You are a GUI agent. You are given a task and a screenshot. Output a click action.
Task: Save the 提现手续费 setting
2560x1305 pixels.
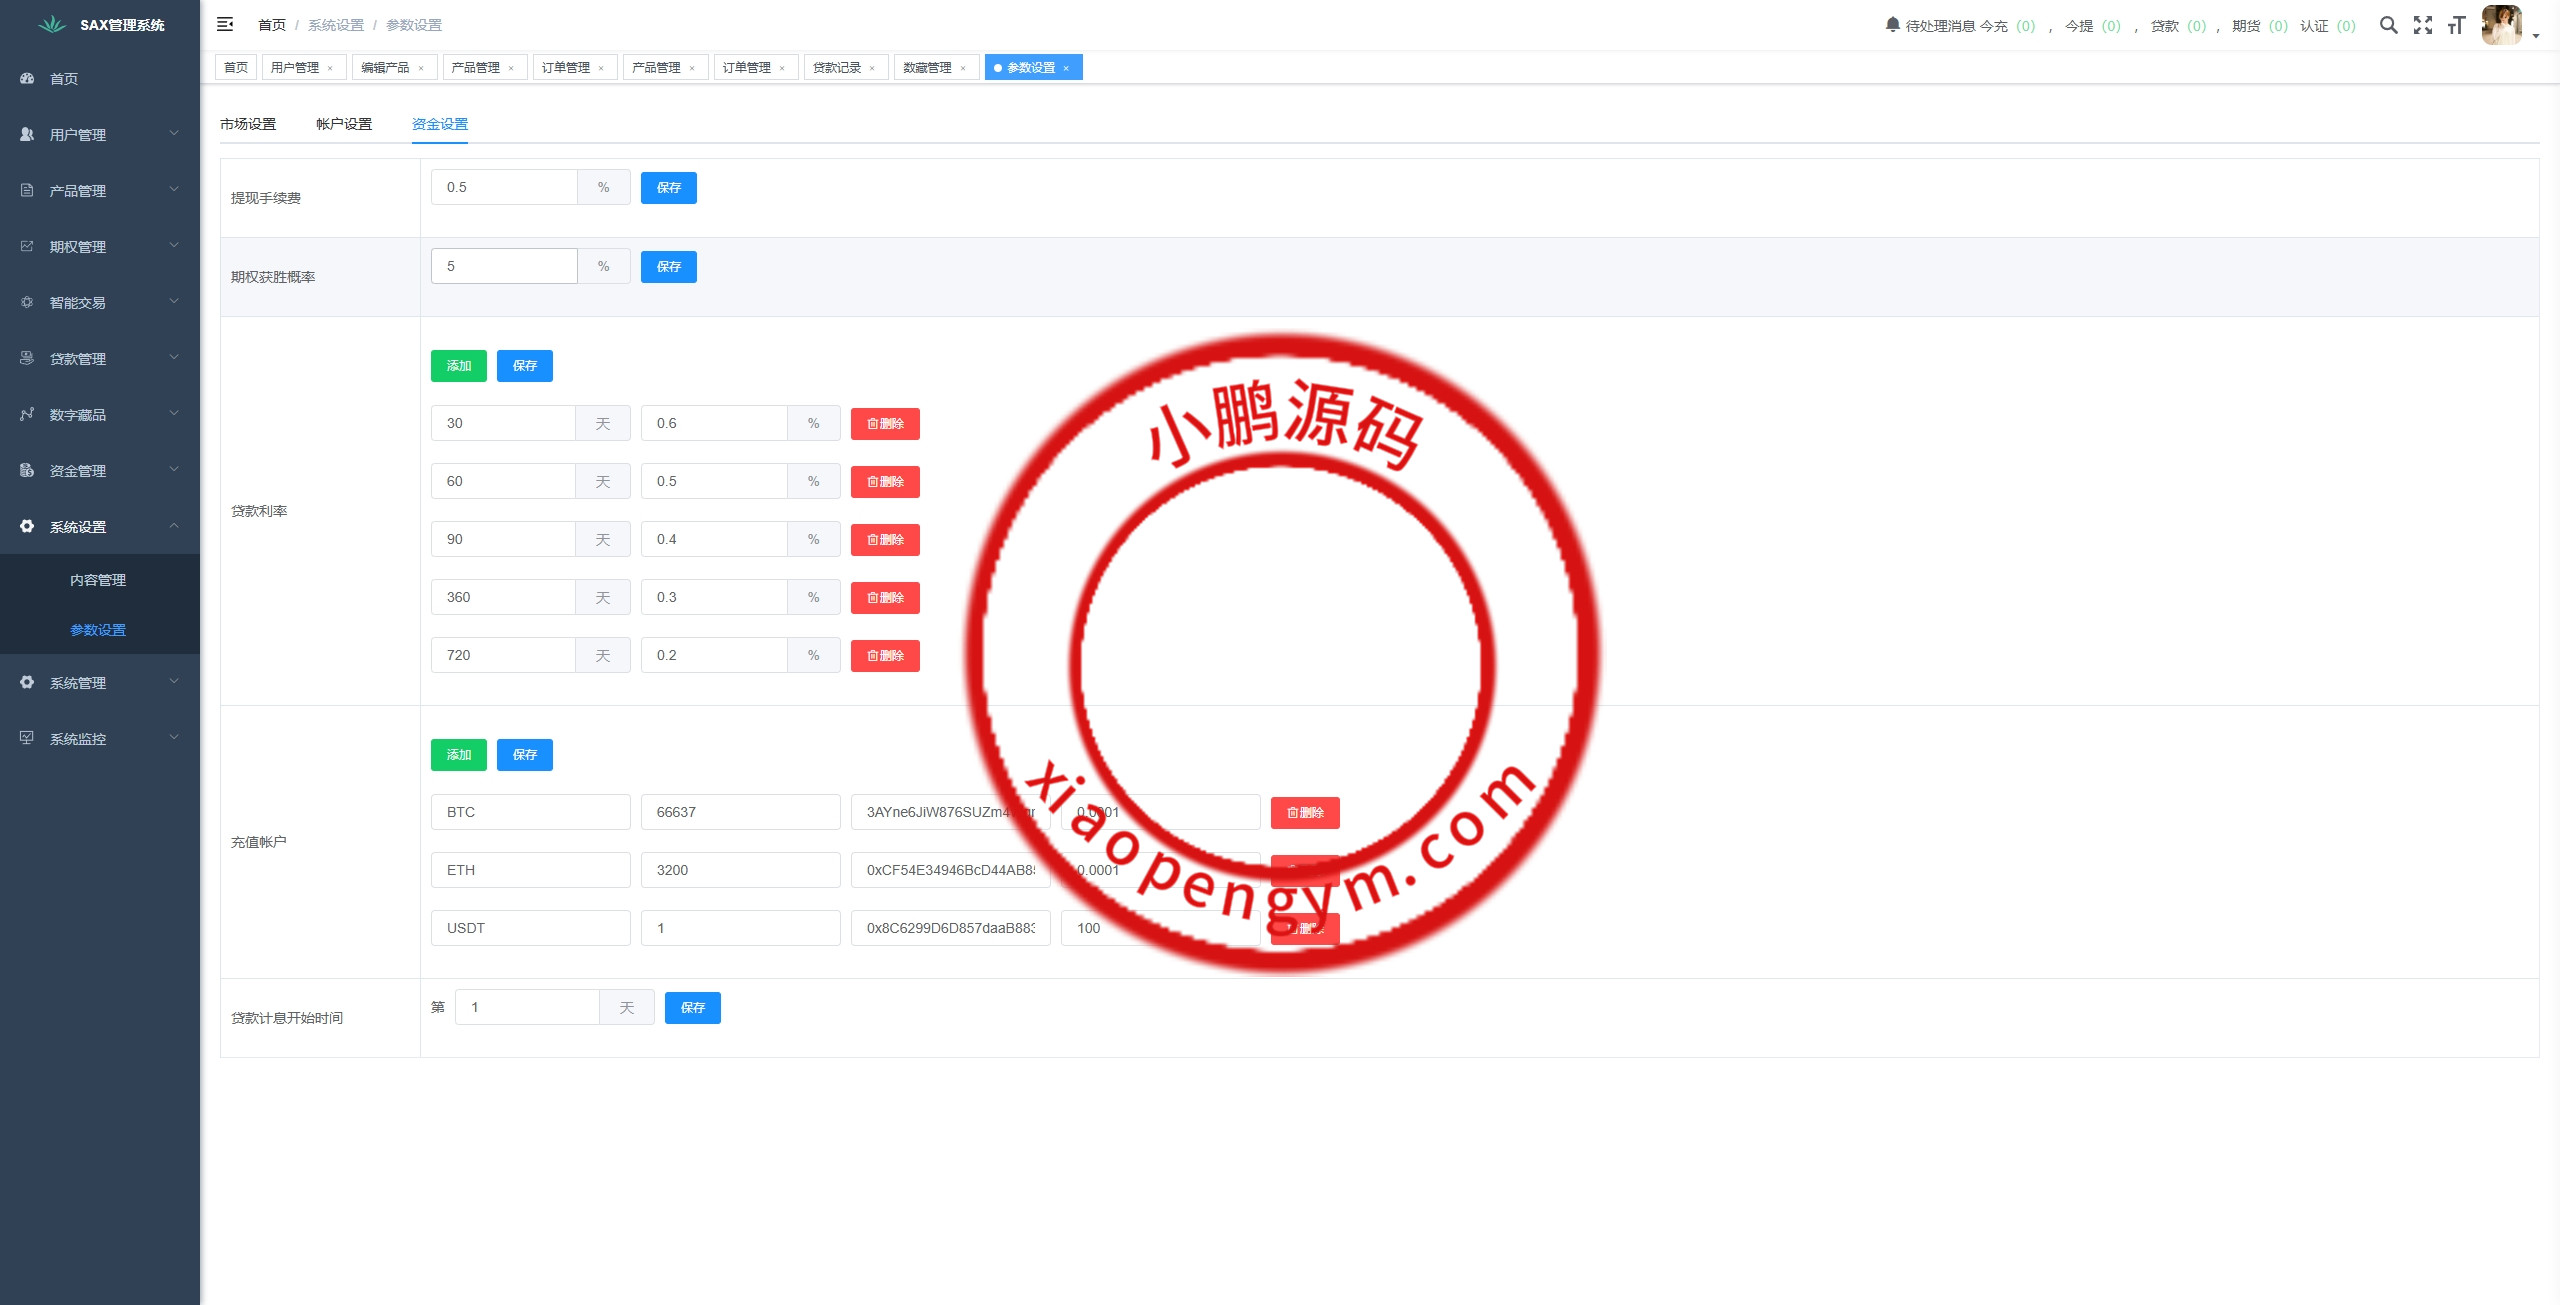click(668, 187)
